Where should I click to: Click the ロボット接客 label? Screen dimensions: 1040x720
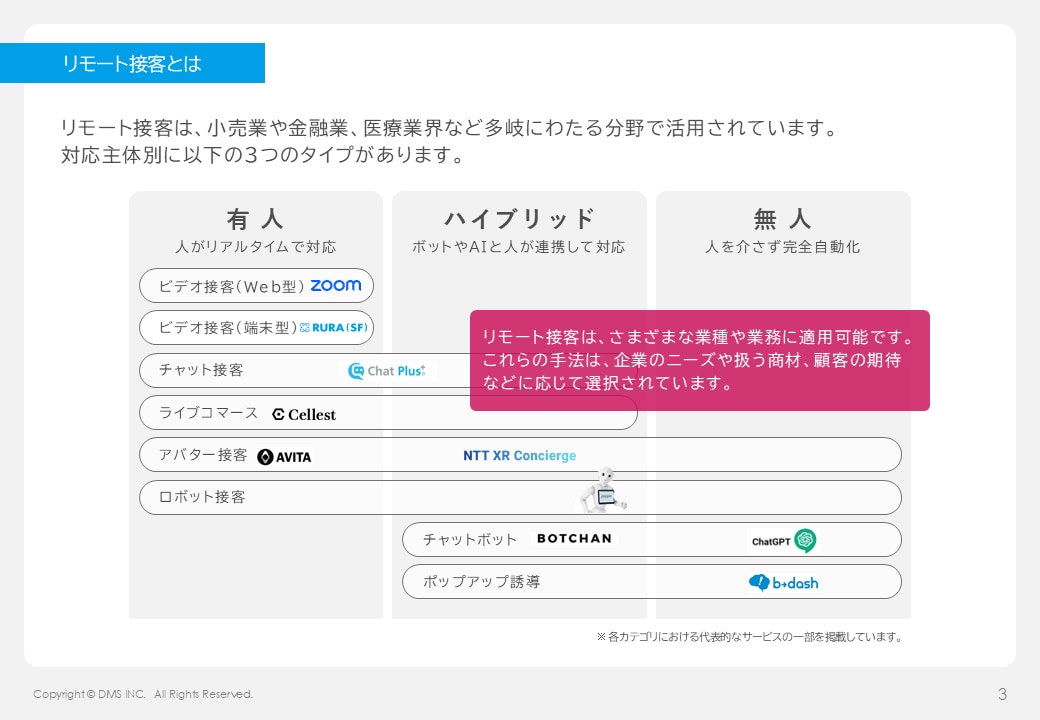[202, 497]
